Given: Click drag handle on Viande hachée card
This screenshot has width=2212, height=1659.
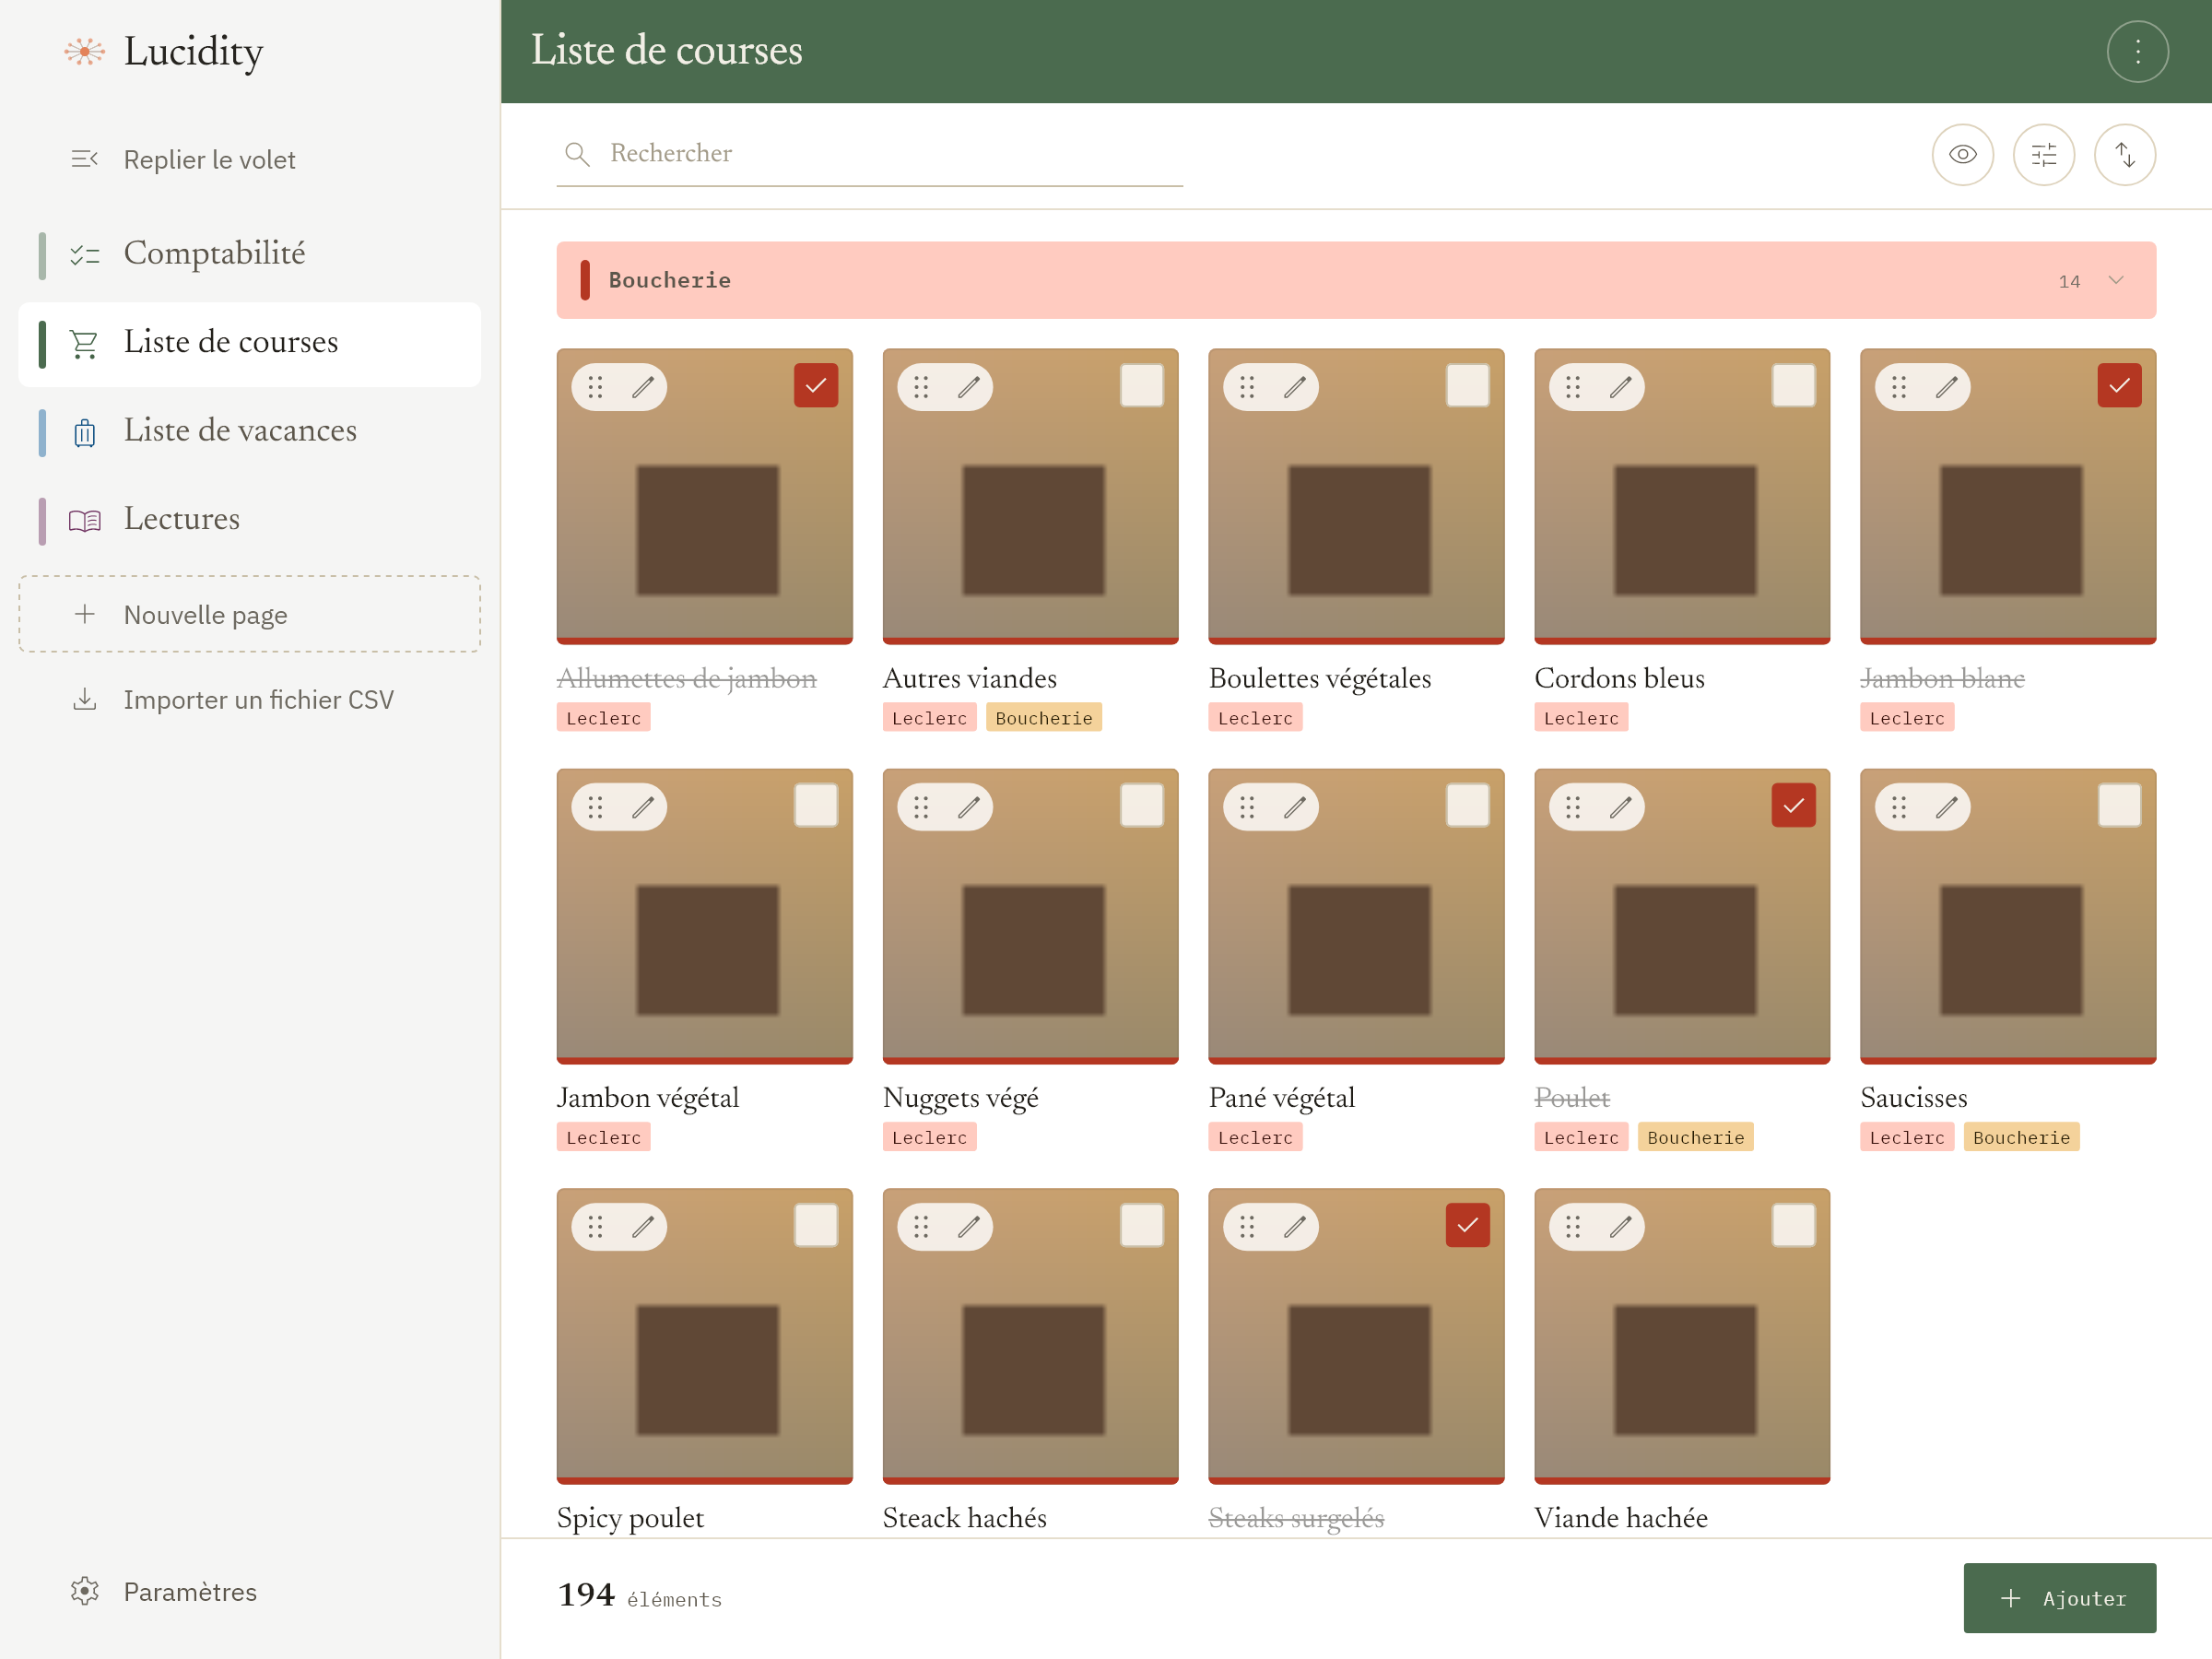Looking at the screenshot, I should 1573,1227.
